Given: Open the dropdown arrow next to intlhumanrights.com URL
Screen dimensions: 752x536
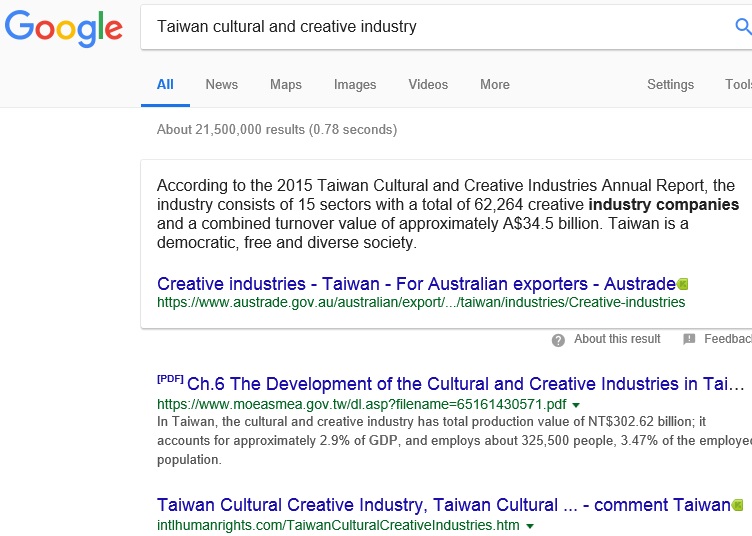Looking at the screenshot, I should point(530,526).
